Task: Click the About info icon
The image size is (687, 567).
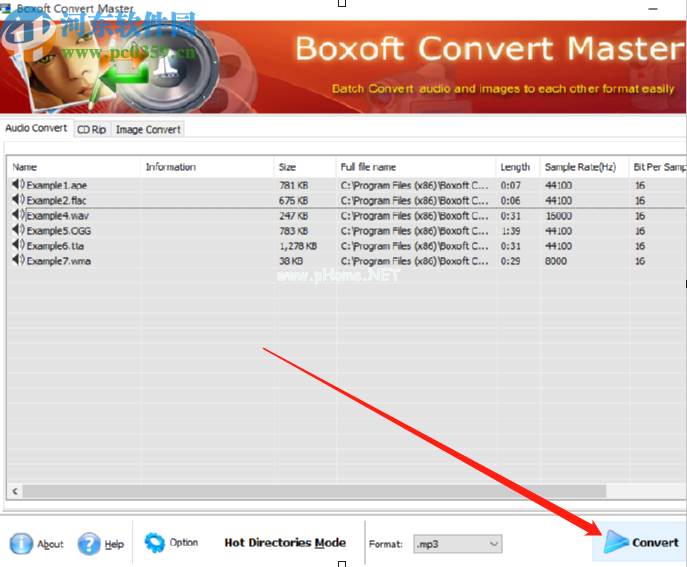Action: [21, 543]
